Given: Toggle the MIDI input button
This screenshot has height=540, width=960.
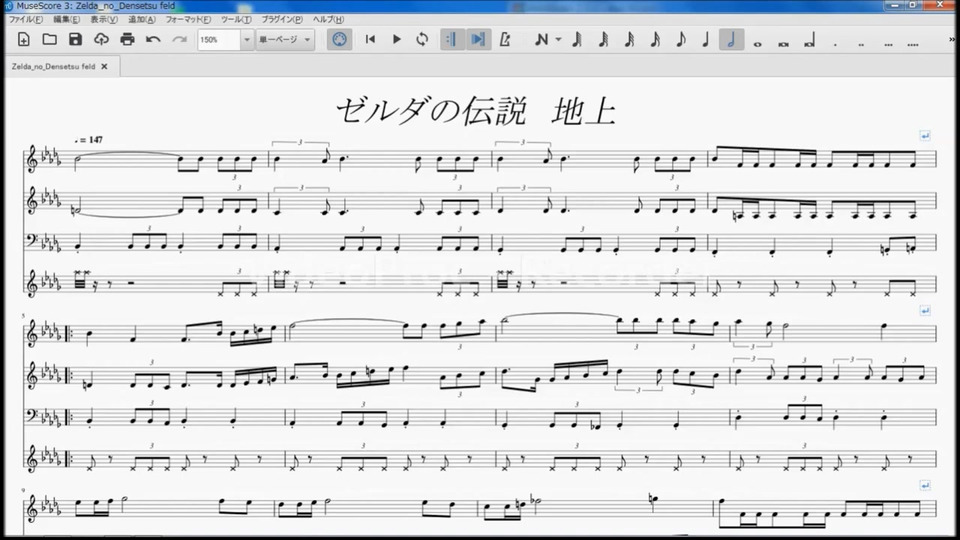Looking at the screenshot, I should pos(339,40).
